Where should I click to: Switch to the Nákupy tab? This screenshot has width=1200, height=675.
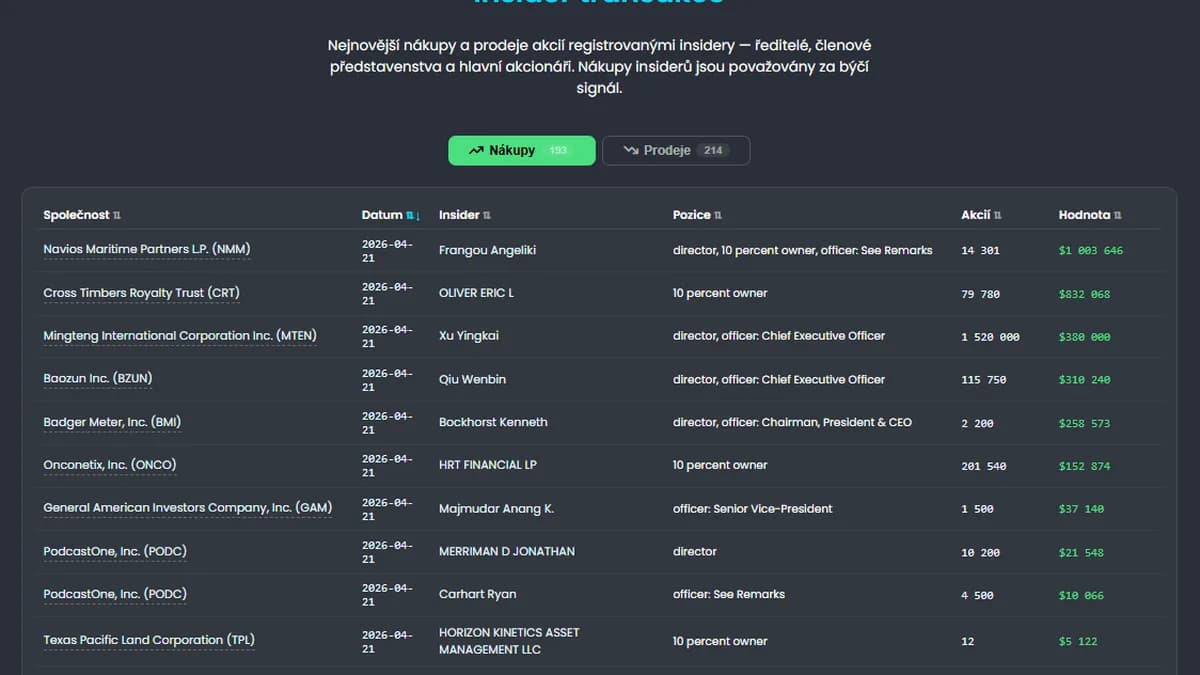pyautogui.click(x=521, y=150)
